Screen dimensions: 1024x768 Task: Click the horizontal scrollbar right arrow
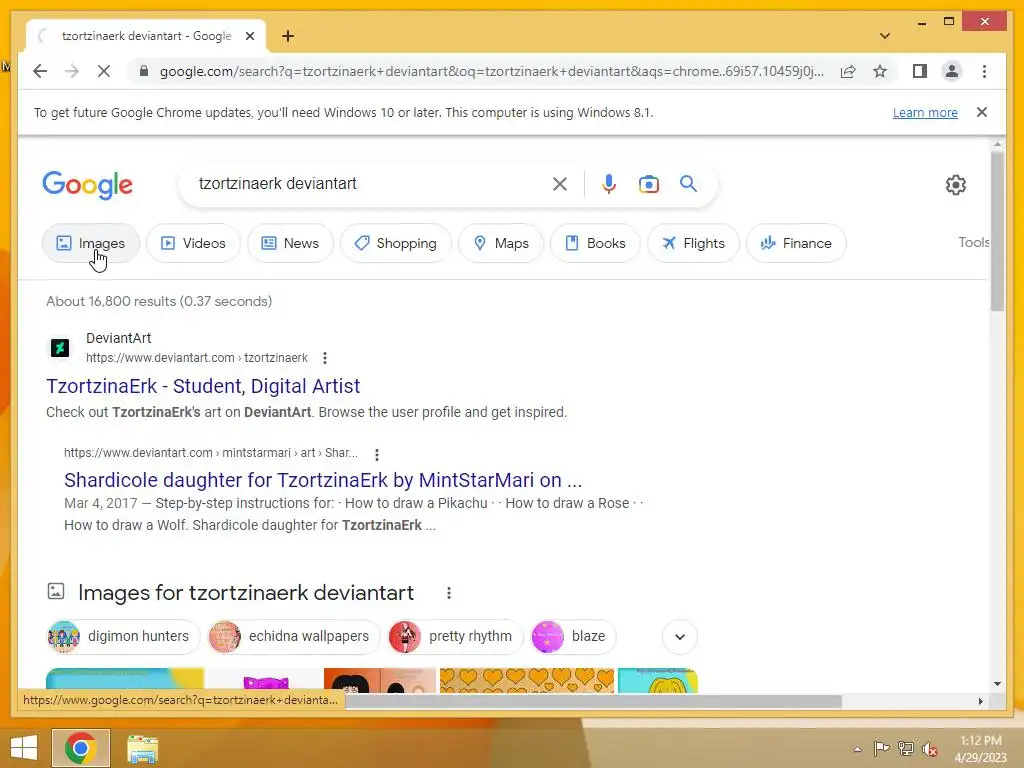980,701
